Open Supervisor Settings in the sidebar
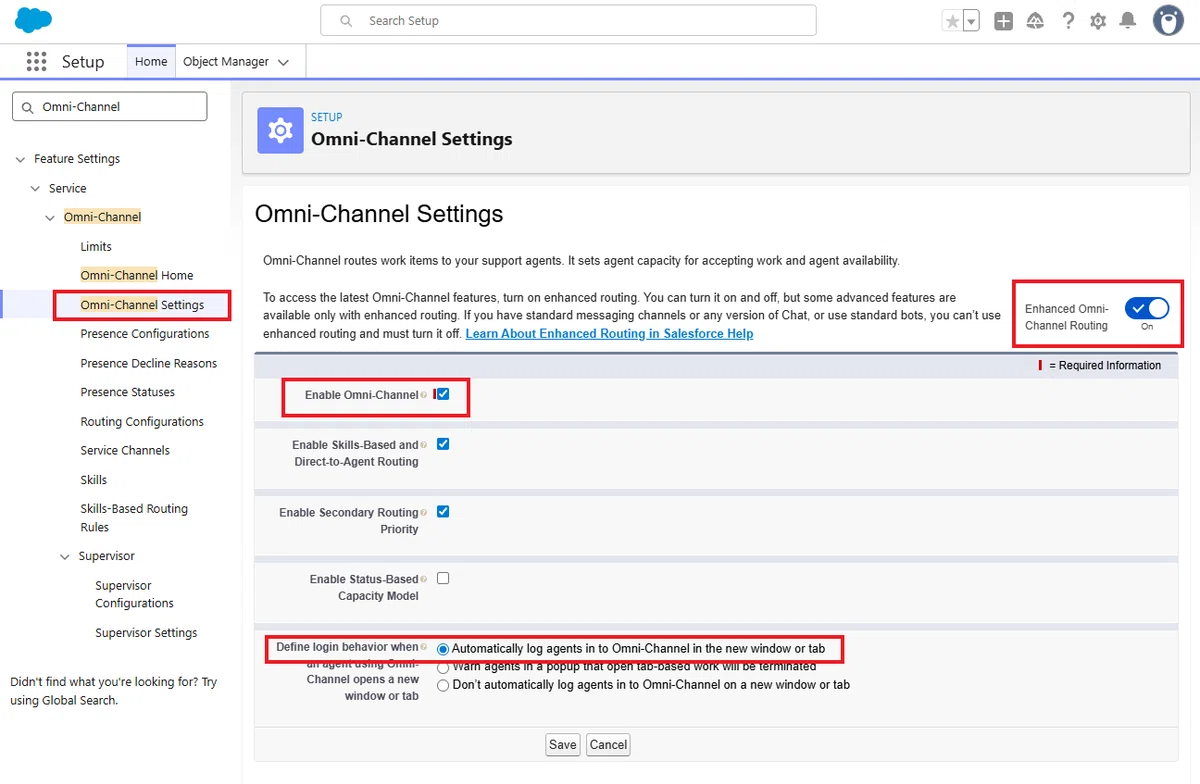Image resolution: width=1200 pixels, height=784 pixels. [x=146, y=633]
